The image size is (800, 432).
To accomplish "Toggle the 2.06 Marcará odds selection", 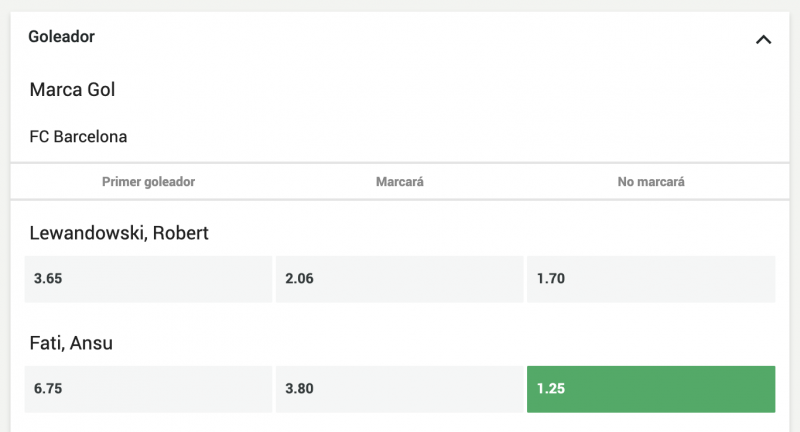I will pyautogui.click(x=400, y=279).
